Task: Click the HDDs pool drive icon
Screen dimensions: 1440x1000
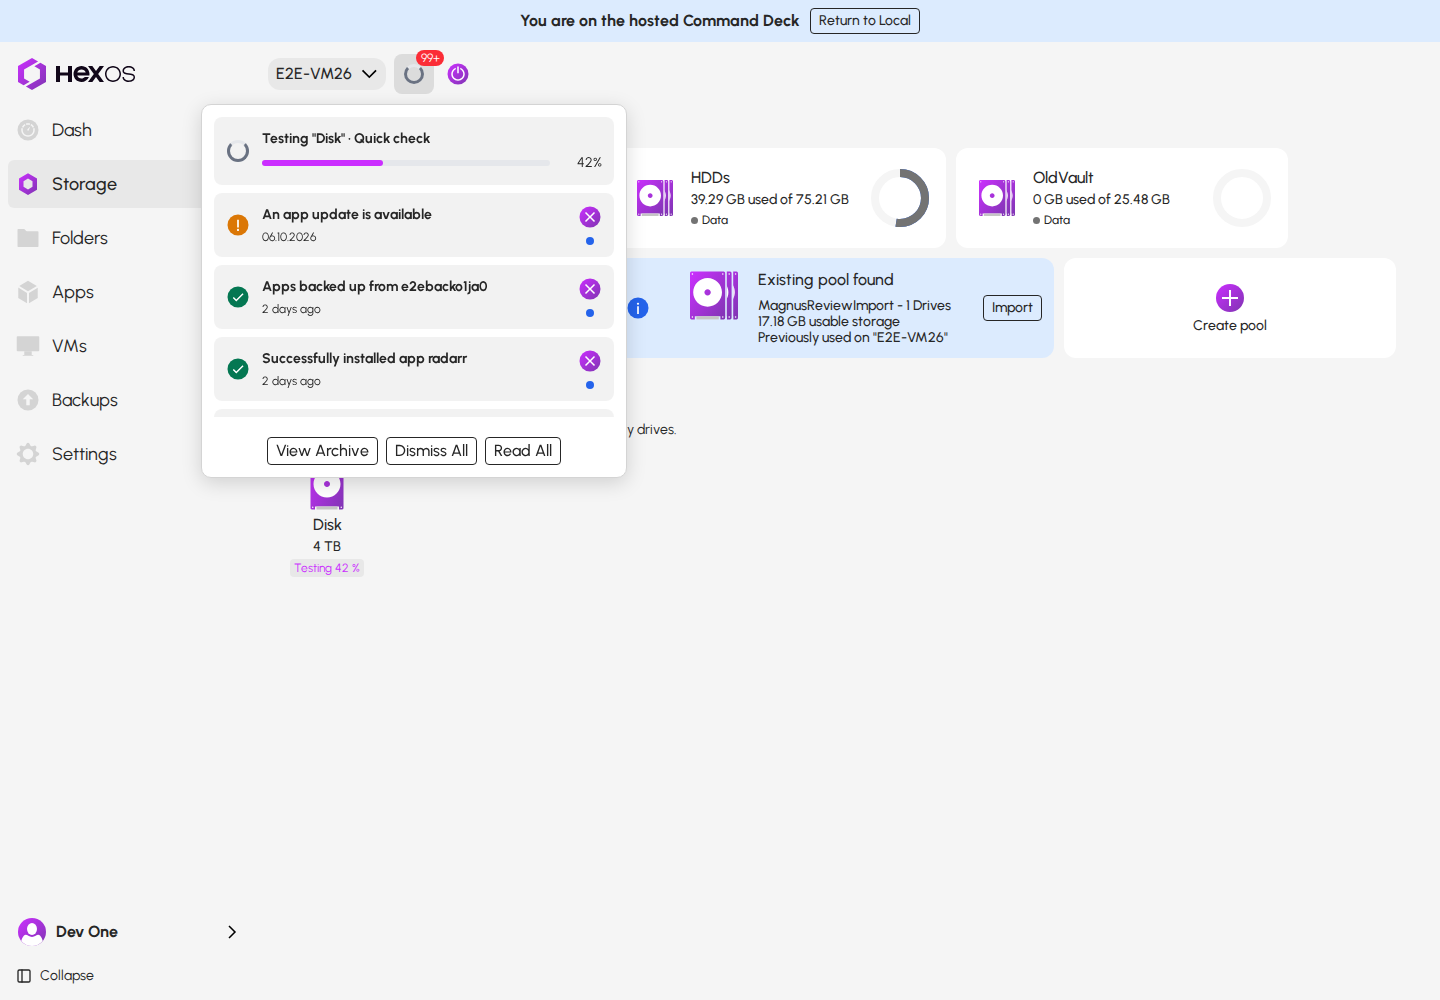Action: point(655,198)
